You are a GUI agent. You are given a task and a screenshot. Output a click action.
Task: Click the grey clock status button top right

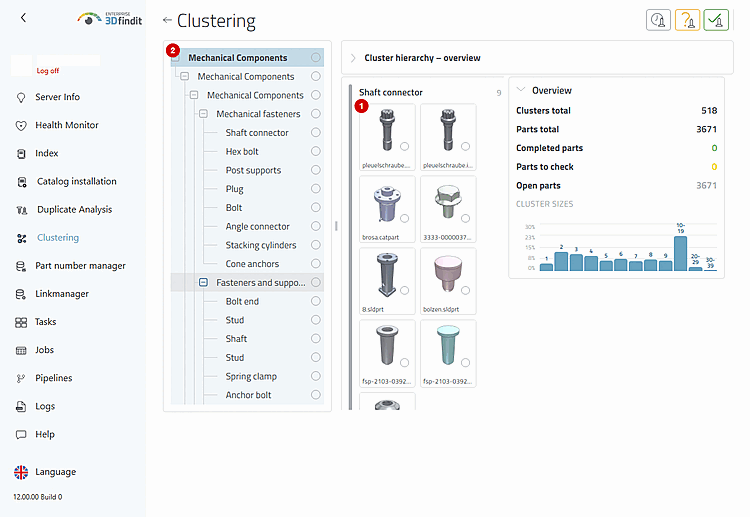coord(658,20)
